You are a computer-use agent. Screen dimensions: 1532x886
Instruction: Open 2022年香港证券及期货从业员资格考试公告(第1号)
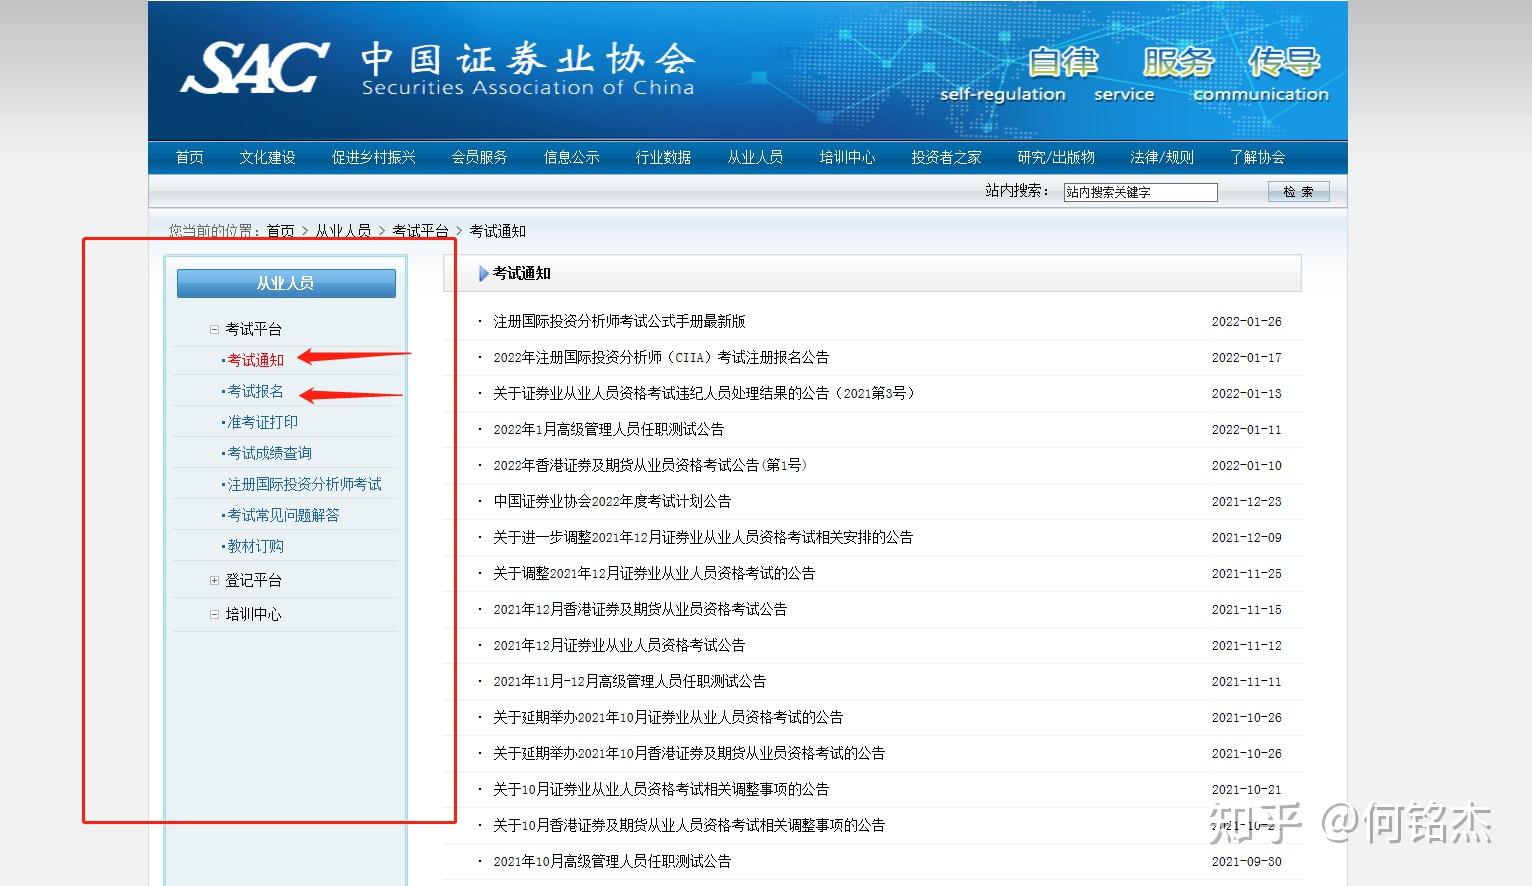pyautogui.click(x=650, y=465)
